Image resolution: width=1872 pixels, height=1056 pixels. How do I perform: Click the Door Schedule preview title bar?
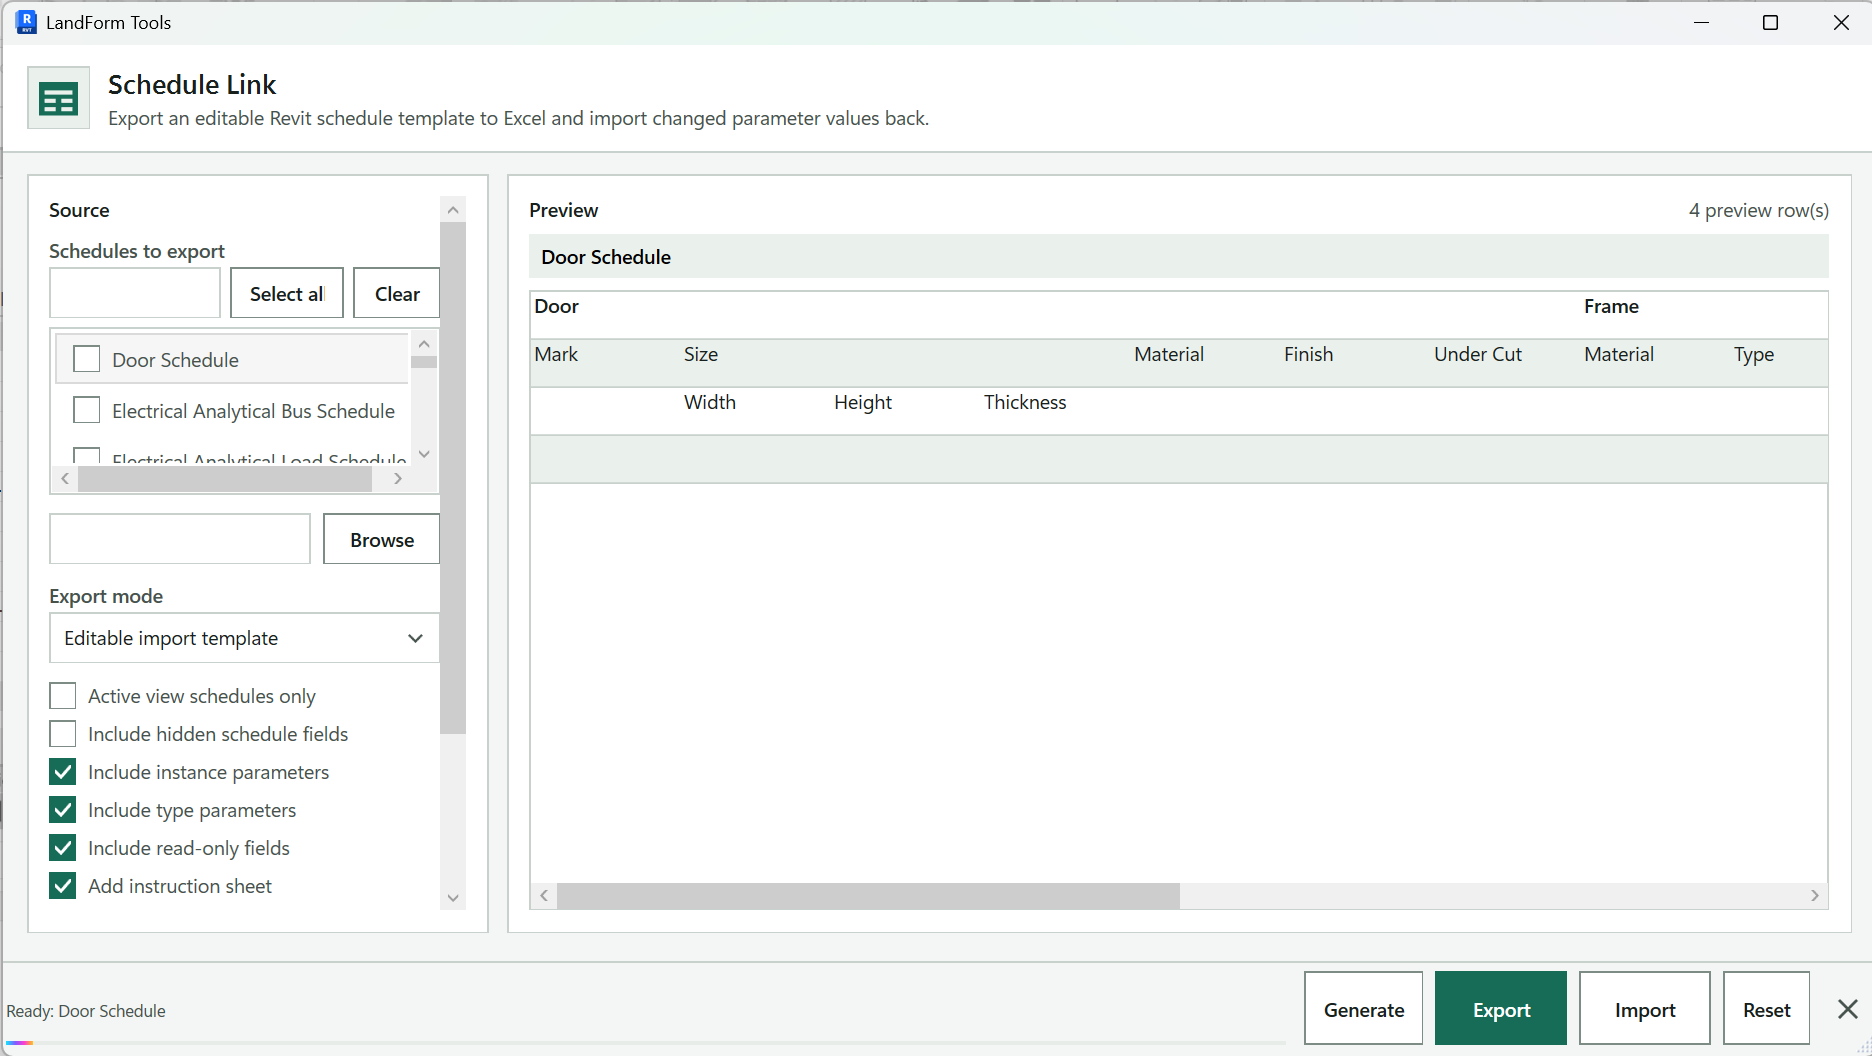[x=1179, y=257]
